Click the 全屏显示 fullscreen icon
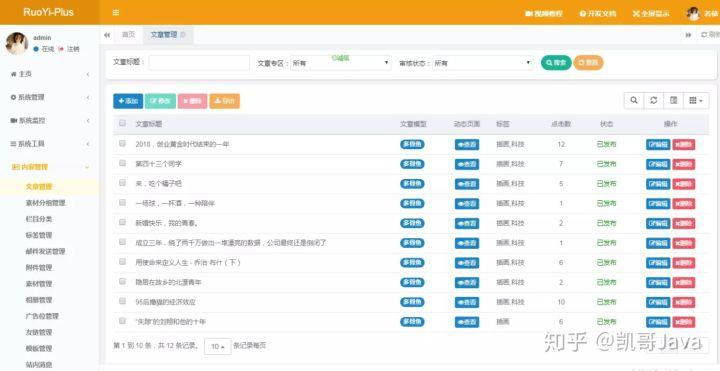Screen dimensions: 720x371 636,14
